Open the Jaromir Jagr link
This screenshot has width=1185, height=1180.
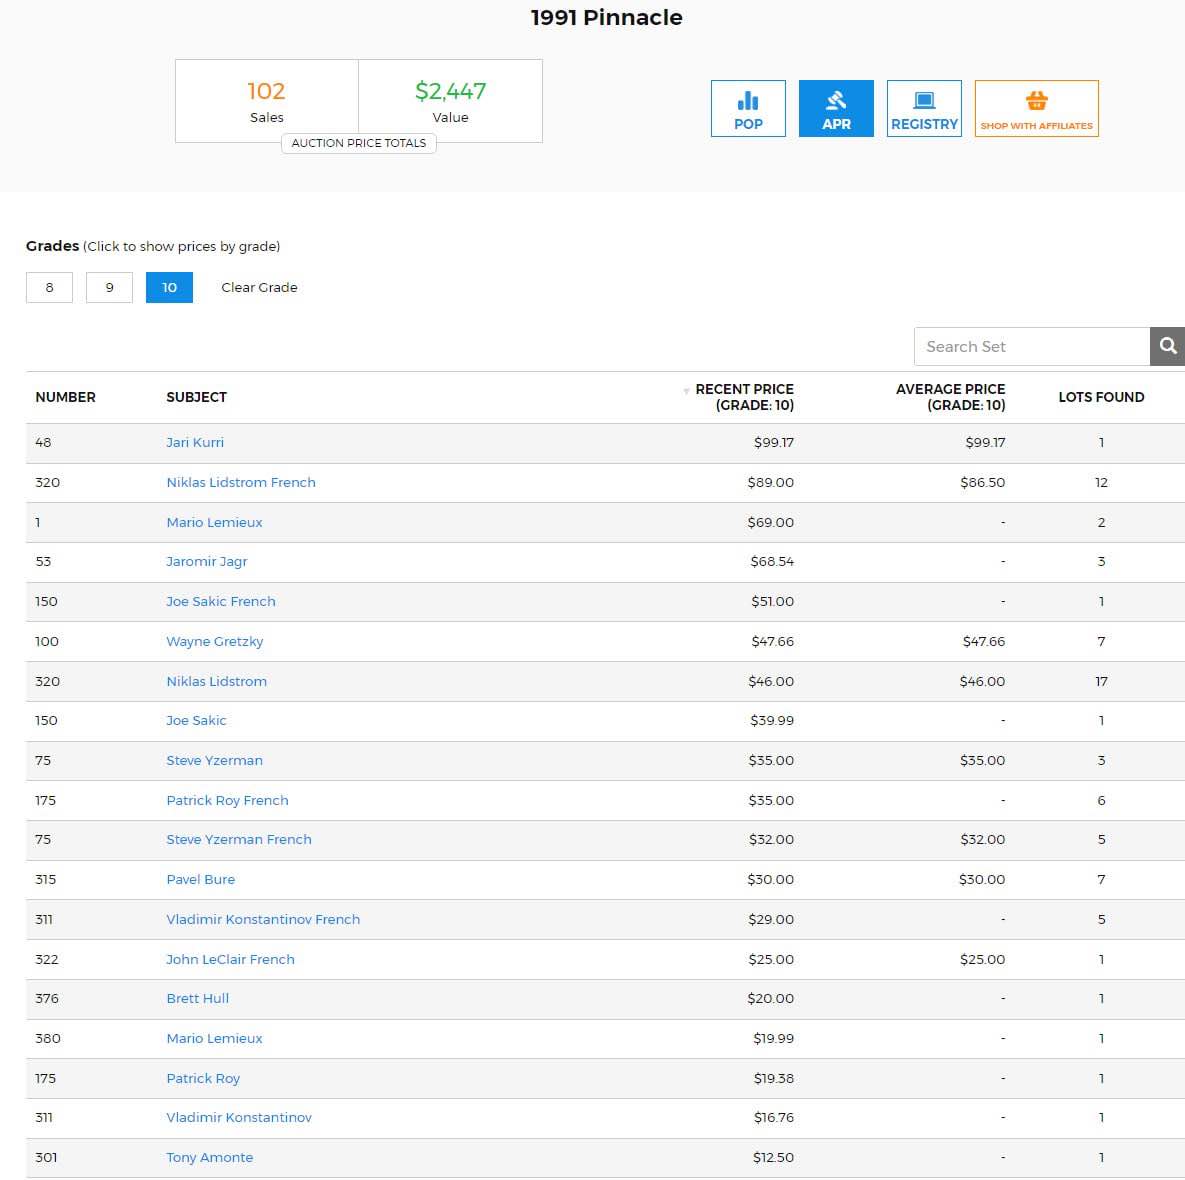(207, 562)
